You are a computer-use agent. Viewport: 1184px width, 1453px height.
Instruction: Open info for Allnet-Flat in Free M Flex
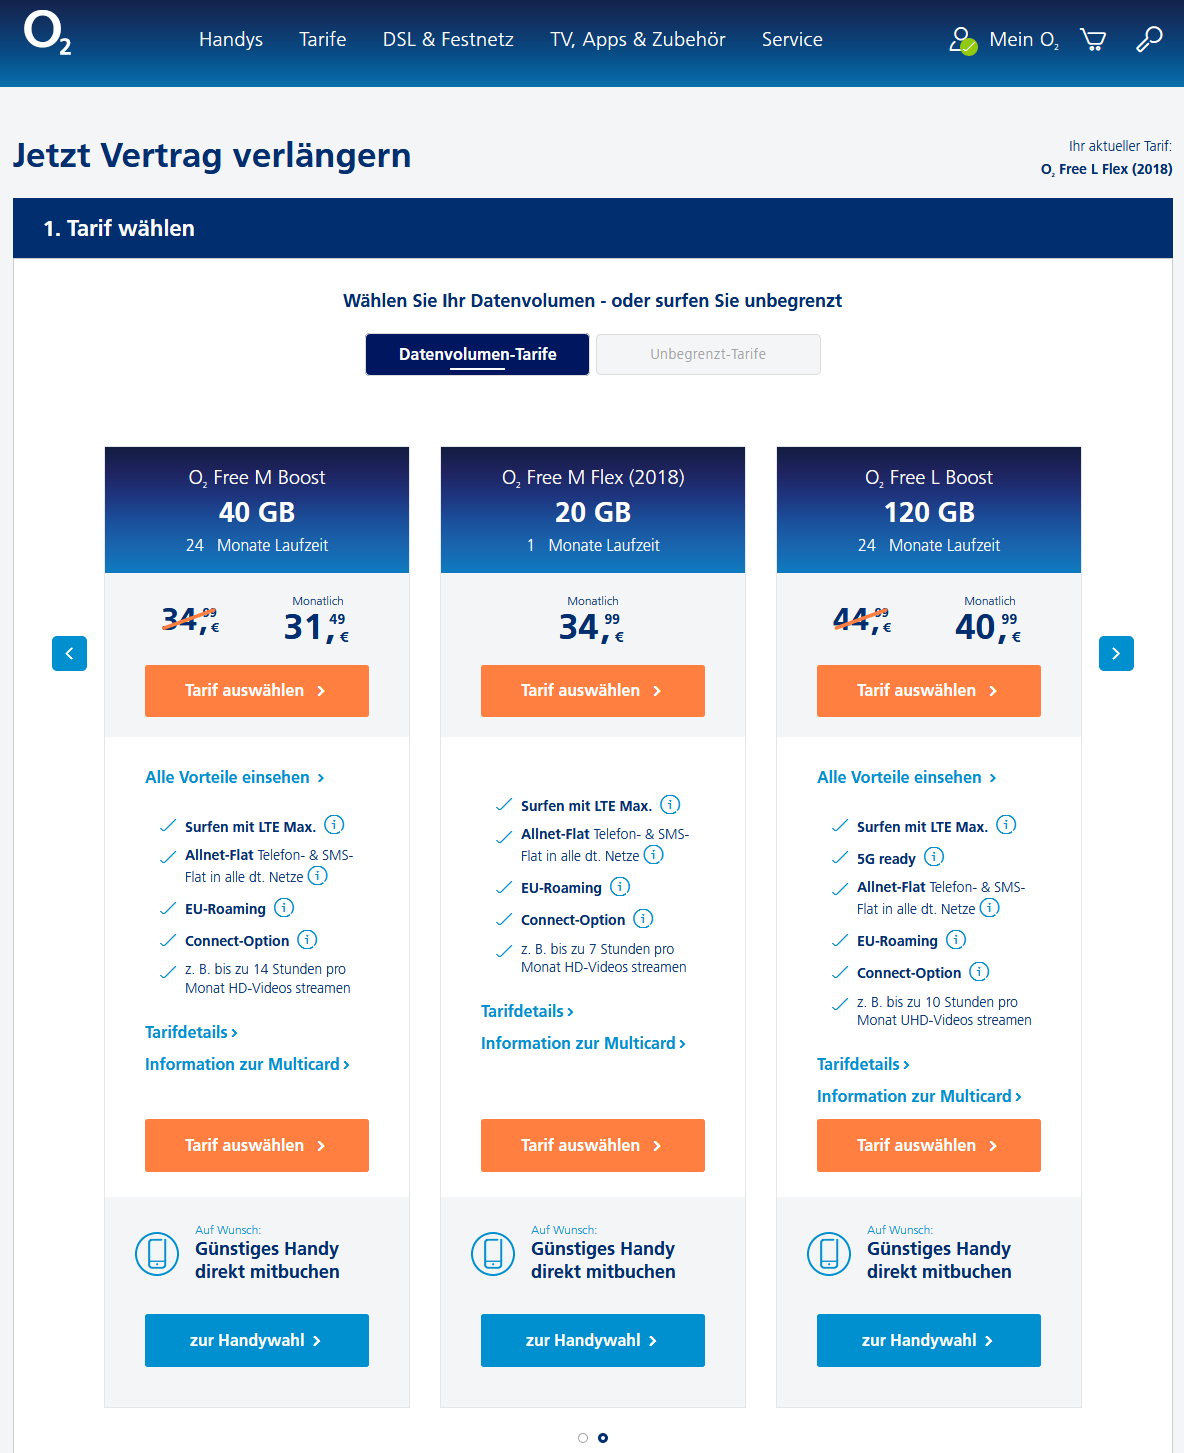tap(653, 855)
